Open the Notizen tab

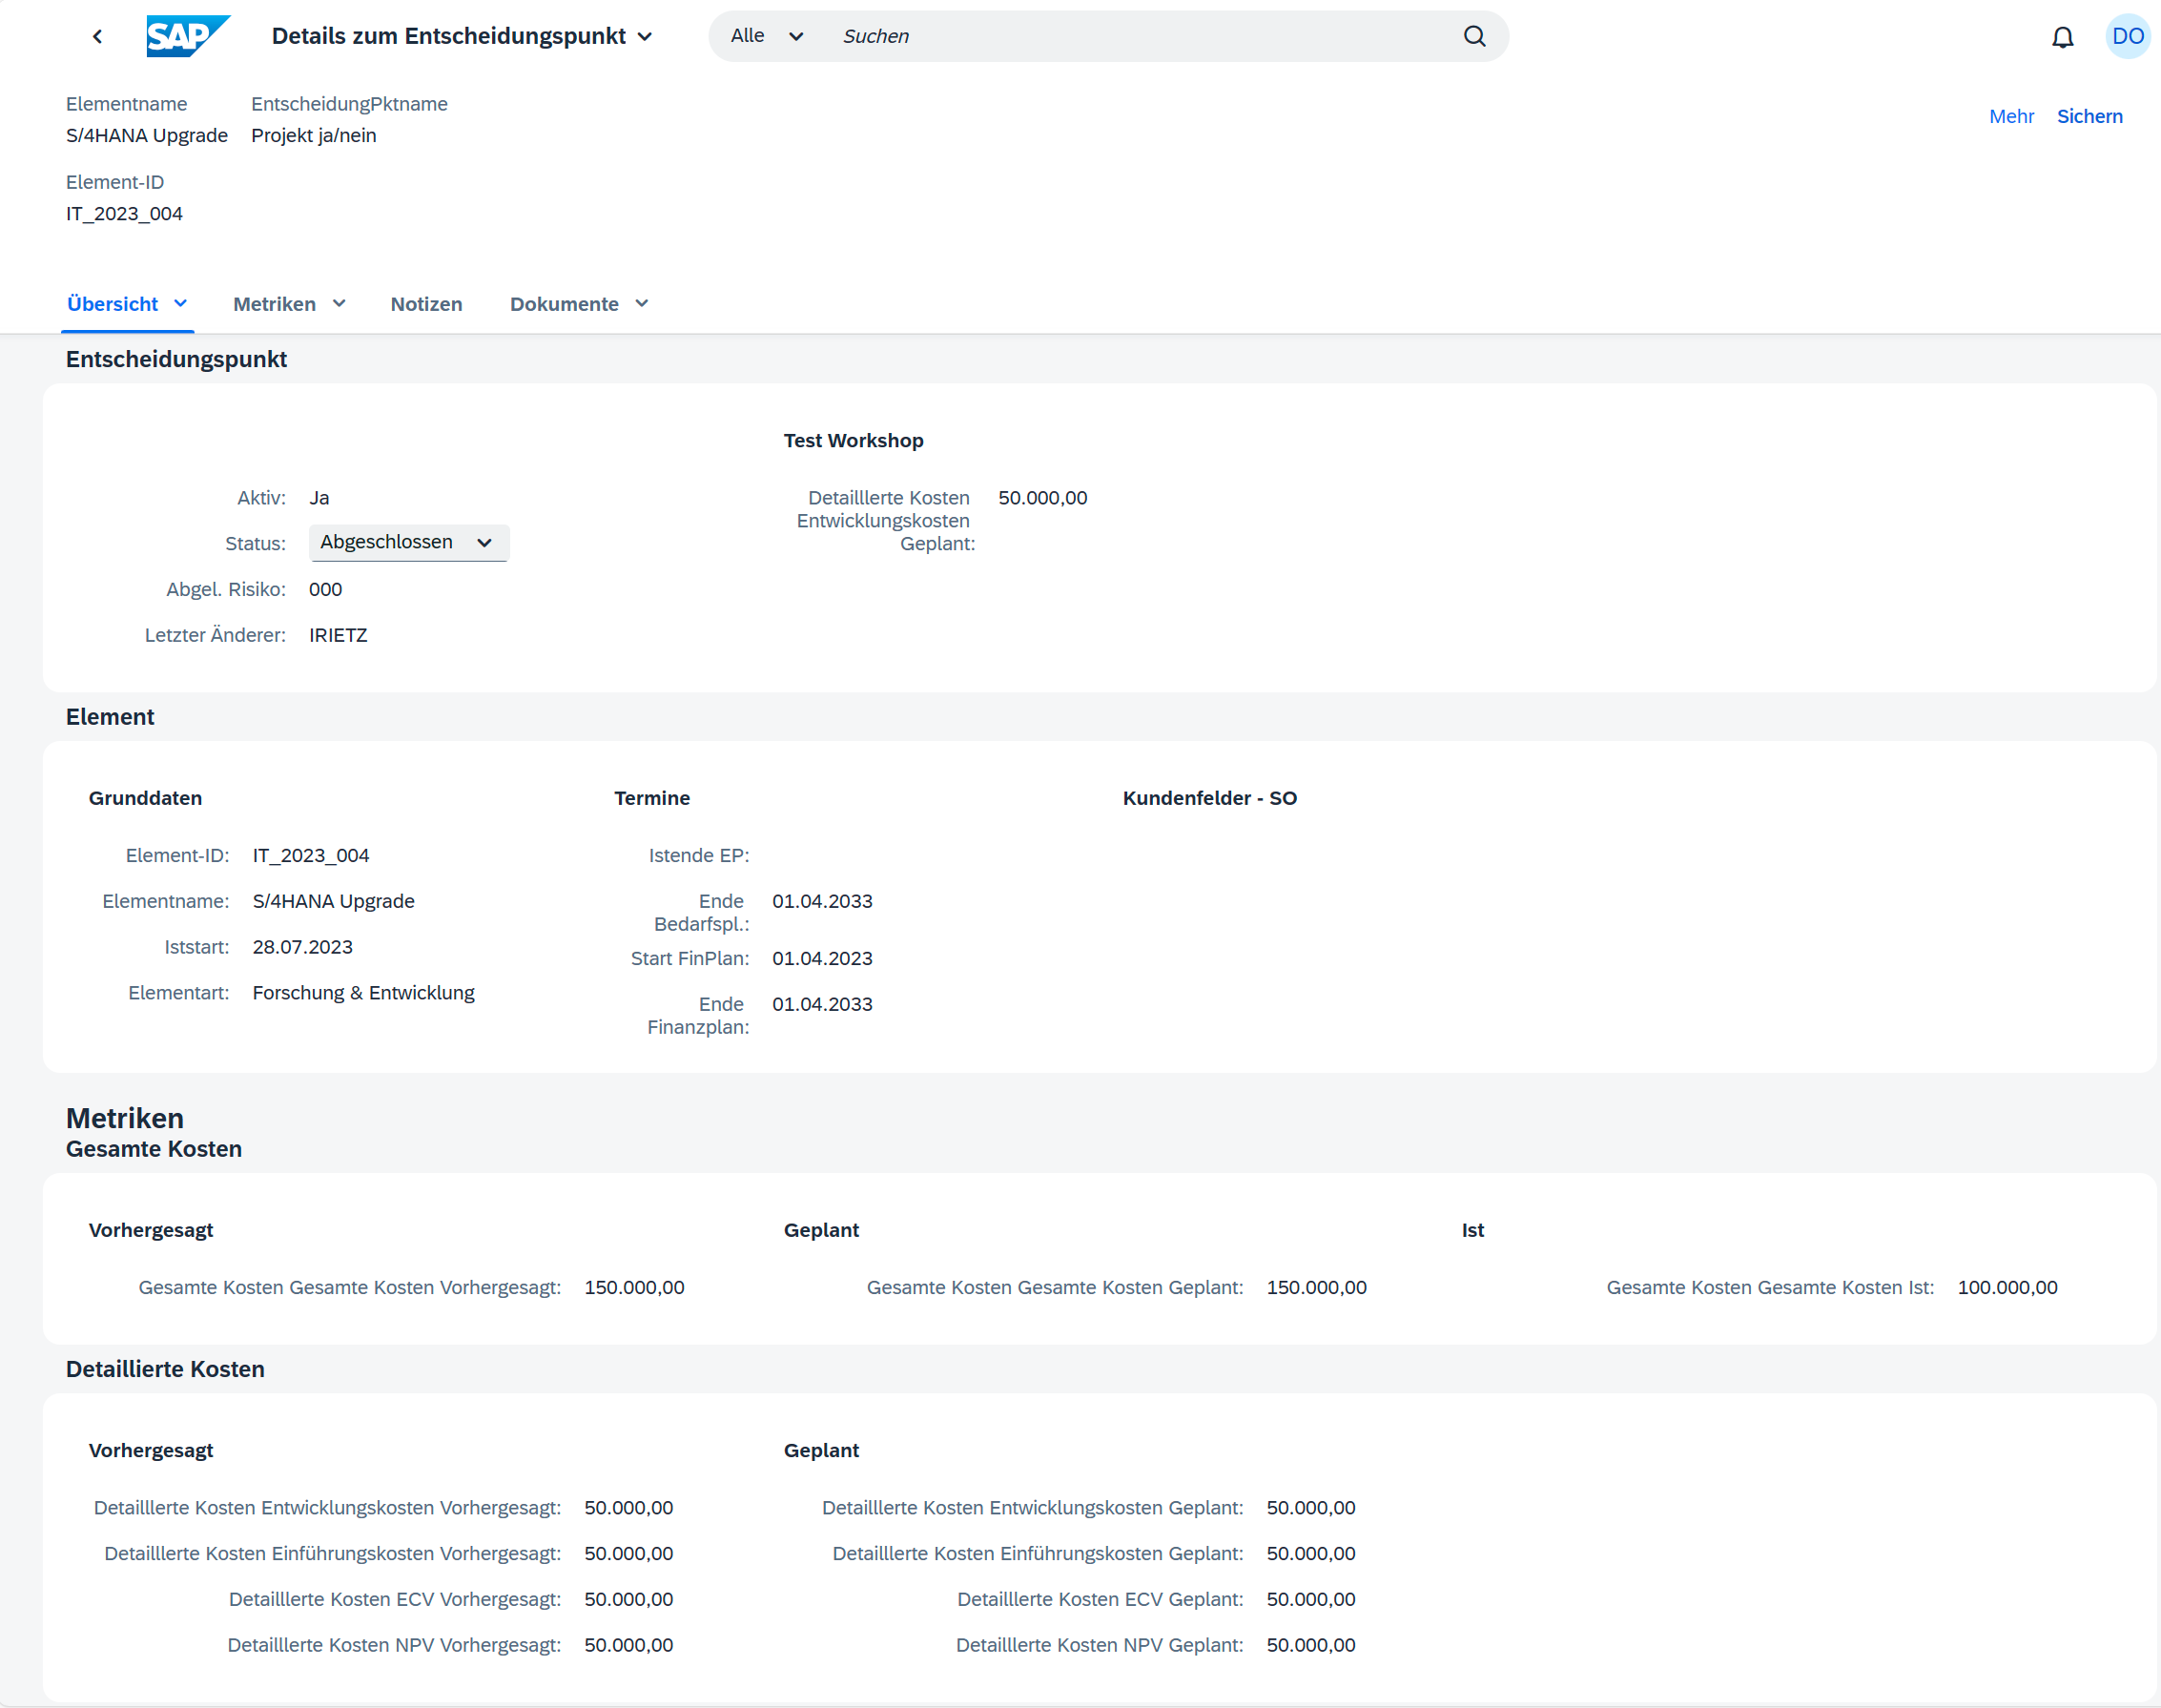[x=426, y=304]
